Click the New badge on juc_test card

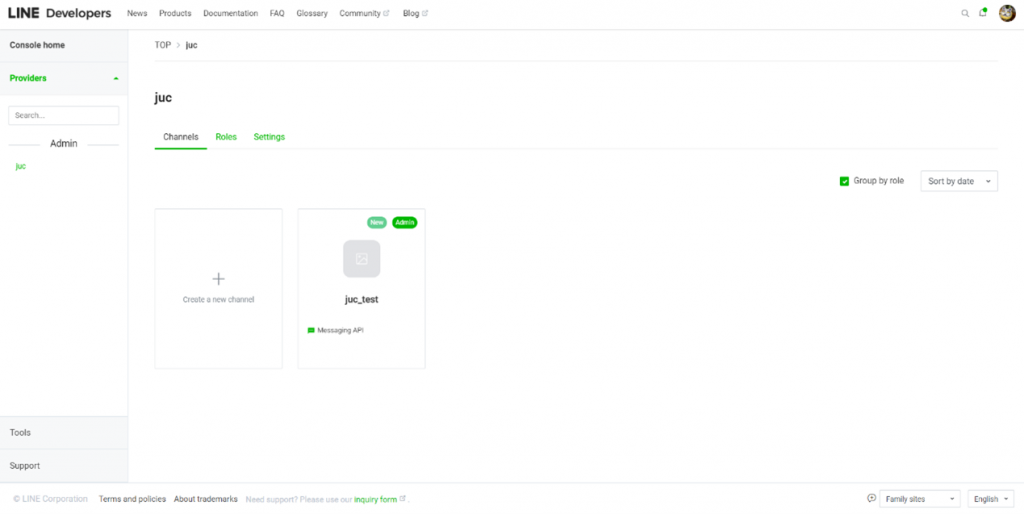tap(377, 223)
